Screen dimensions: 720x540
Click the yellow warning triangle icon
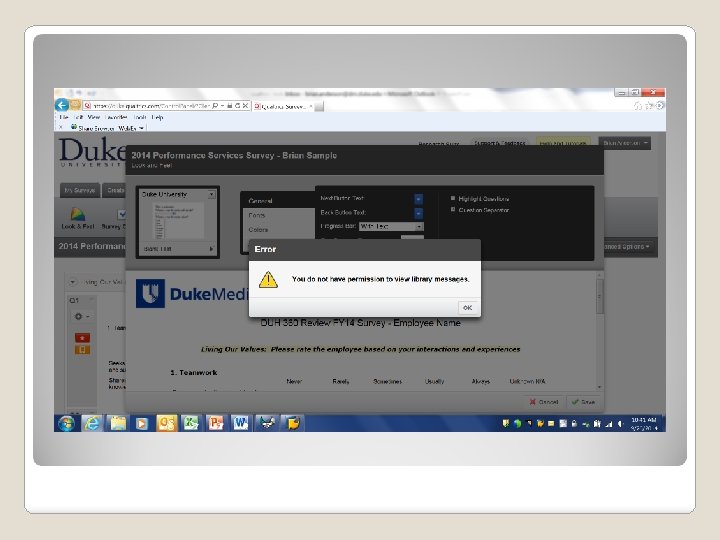click(268, 279)
